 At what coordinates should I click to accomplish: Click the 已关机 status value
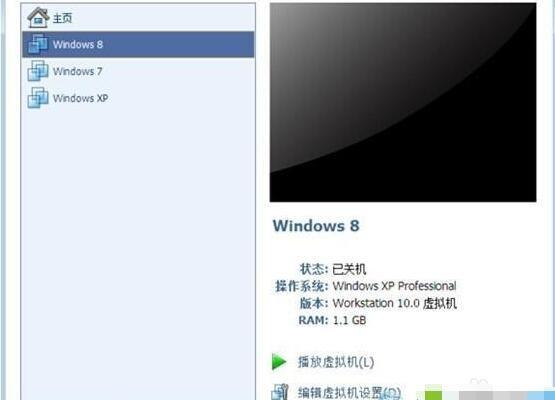349,269
